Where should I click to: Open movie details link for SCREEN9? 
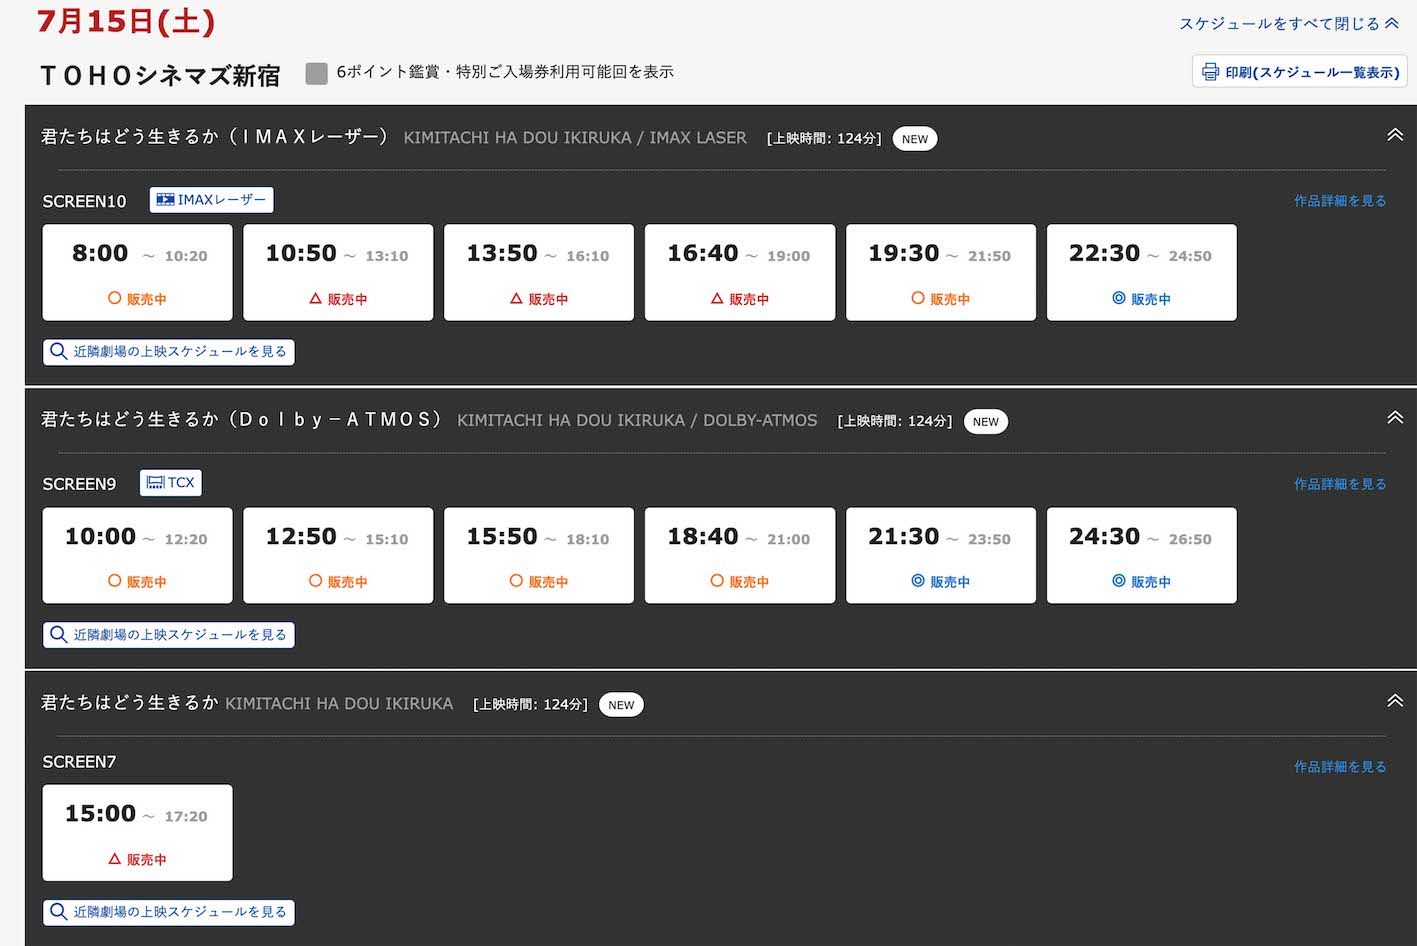1340,484
